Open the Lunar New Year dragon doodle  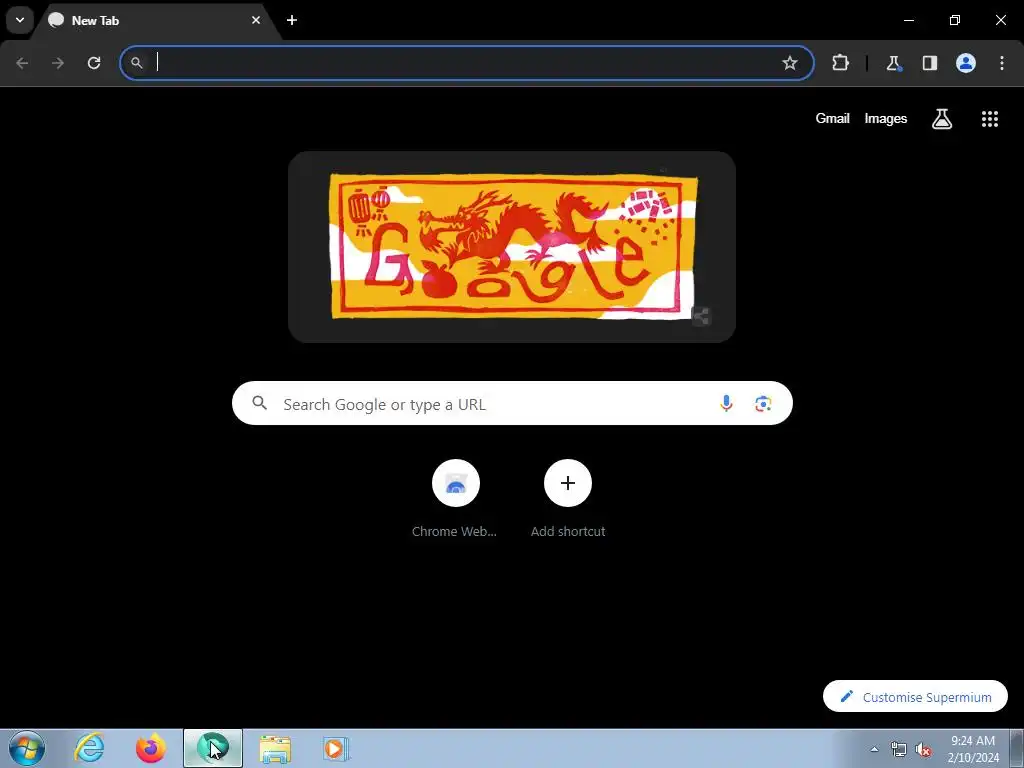(513, 246)
